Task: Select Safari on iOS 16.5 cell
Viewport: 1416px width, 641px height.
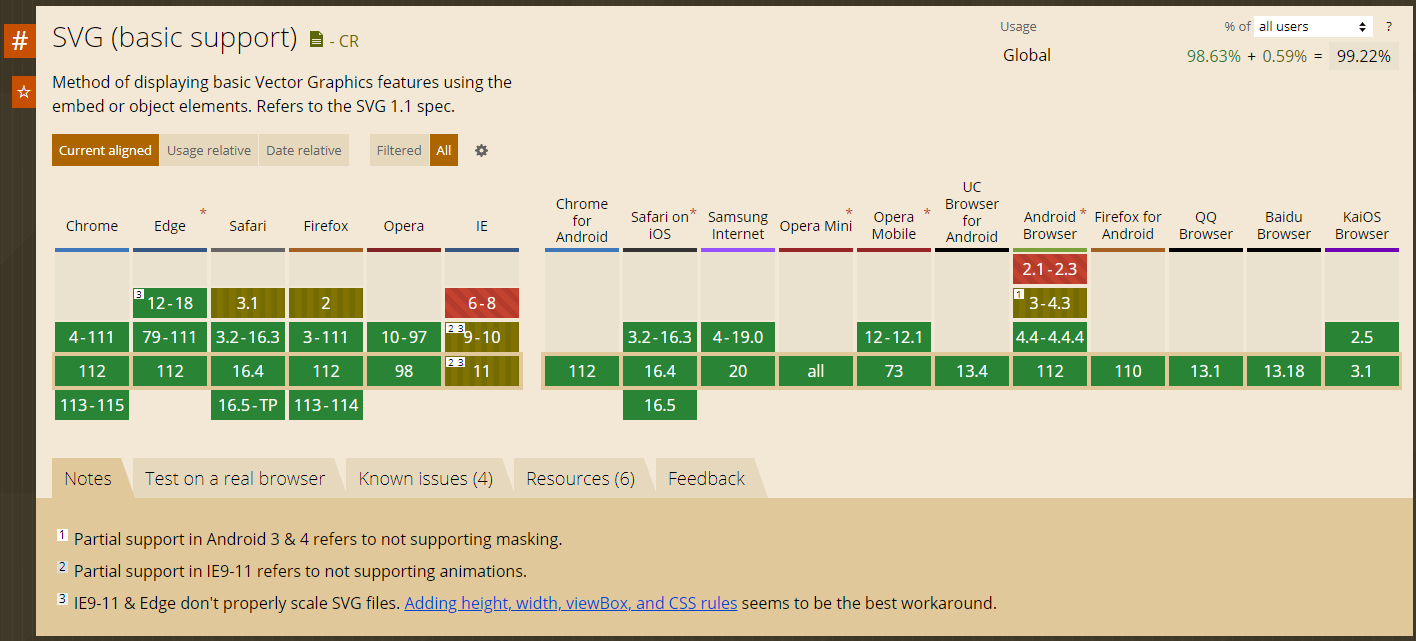Action: pos(660,405)
